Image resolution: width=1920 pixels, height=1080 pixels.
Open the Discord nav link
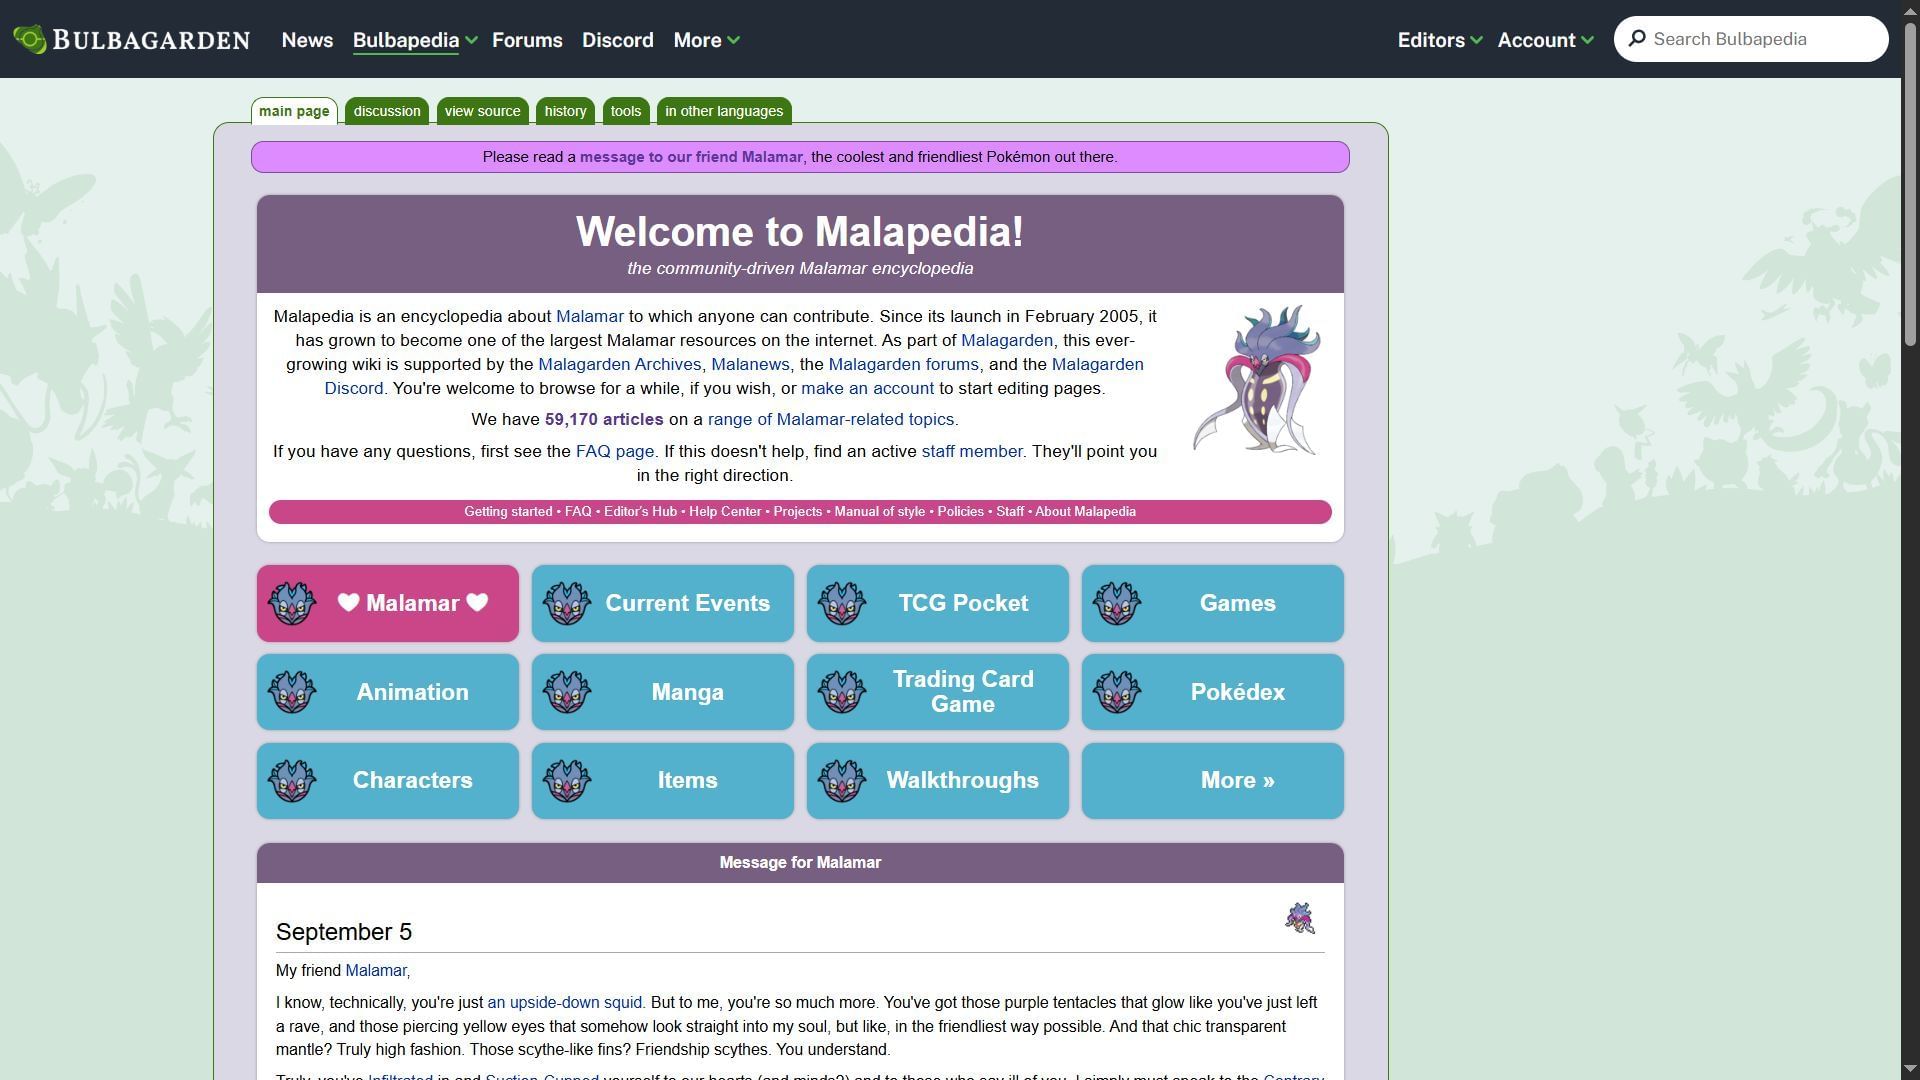tap(618, 40)
